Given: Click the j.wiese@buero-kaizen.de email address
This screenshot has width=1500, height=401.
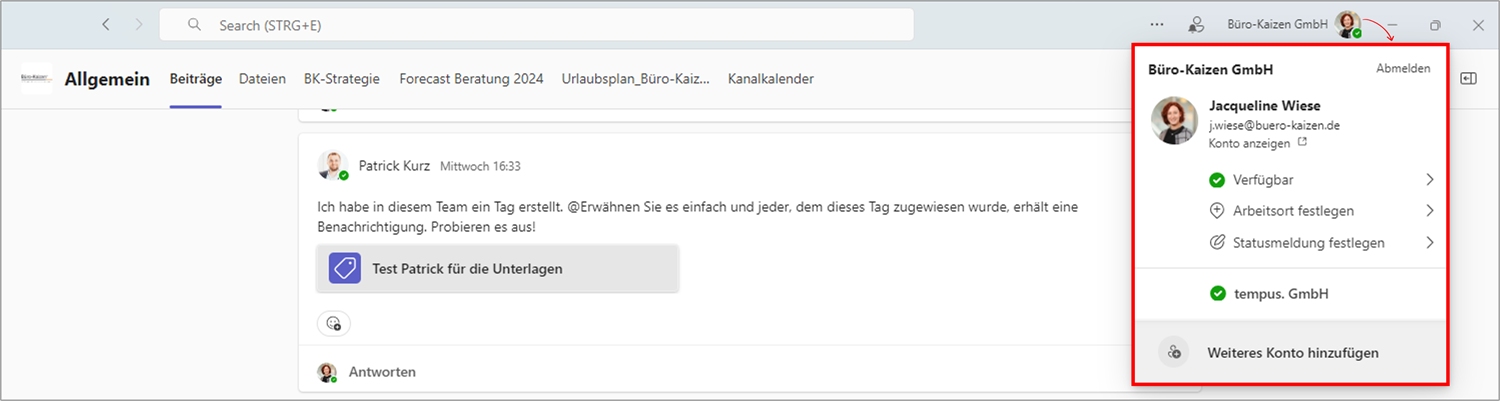Looking at the screenshot, I should click(1274, 125).
